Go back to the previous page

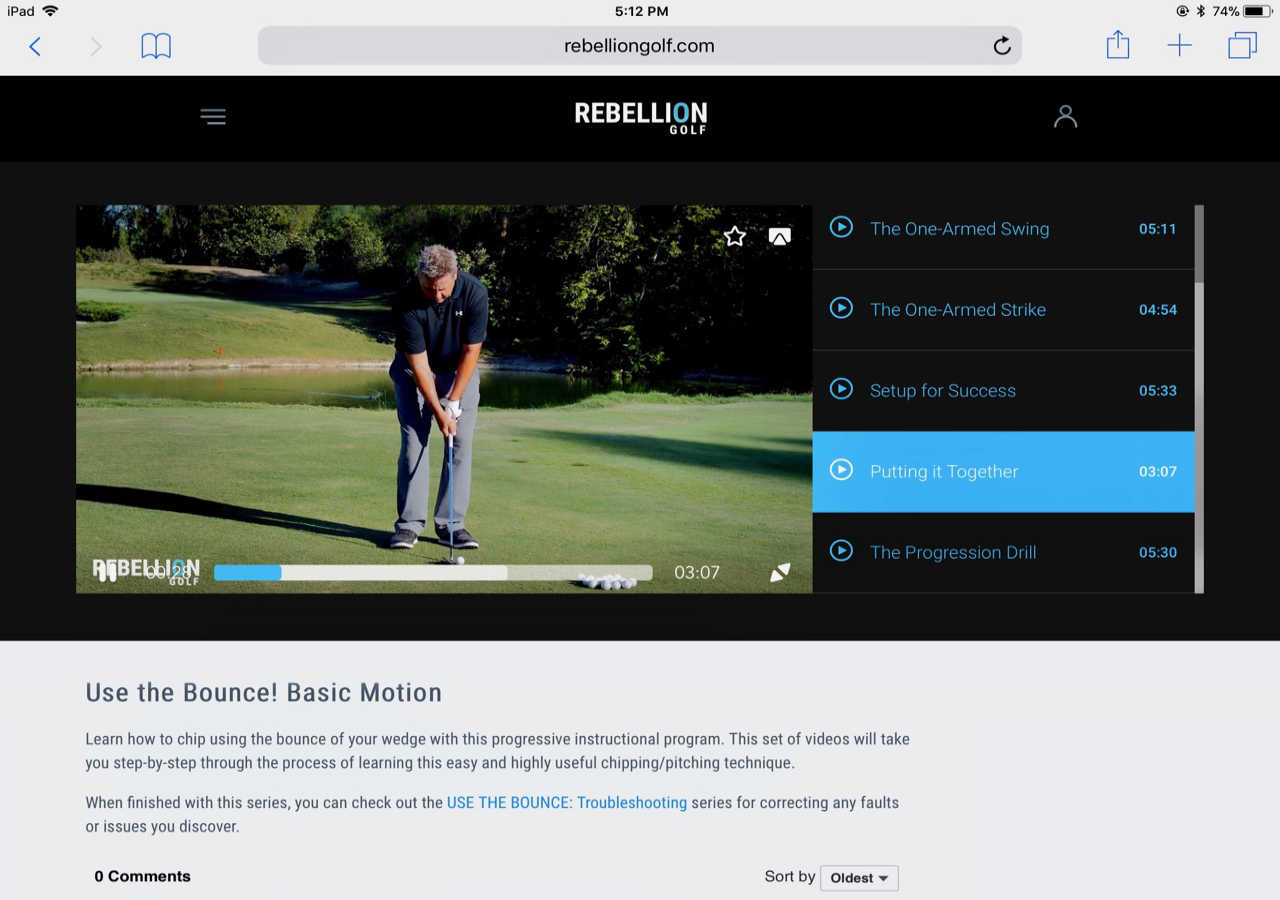click(35, 46)
